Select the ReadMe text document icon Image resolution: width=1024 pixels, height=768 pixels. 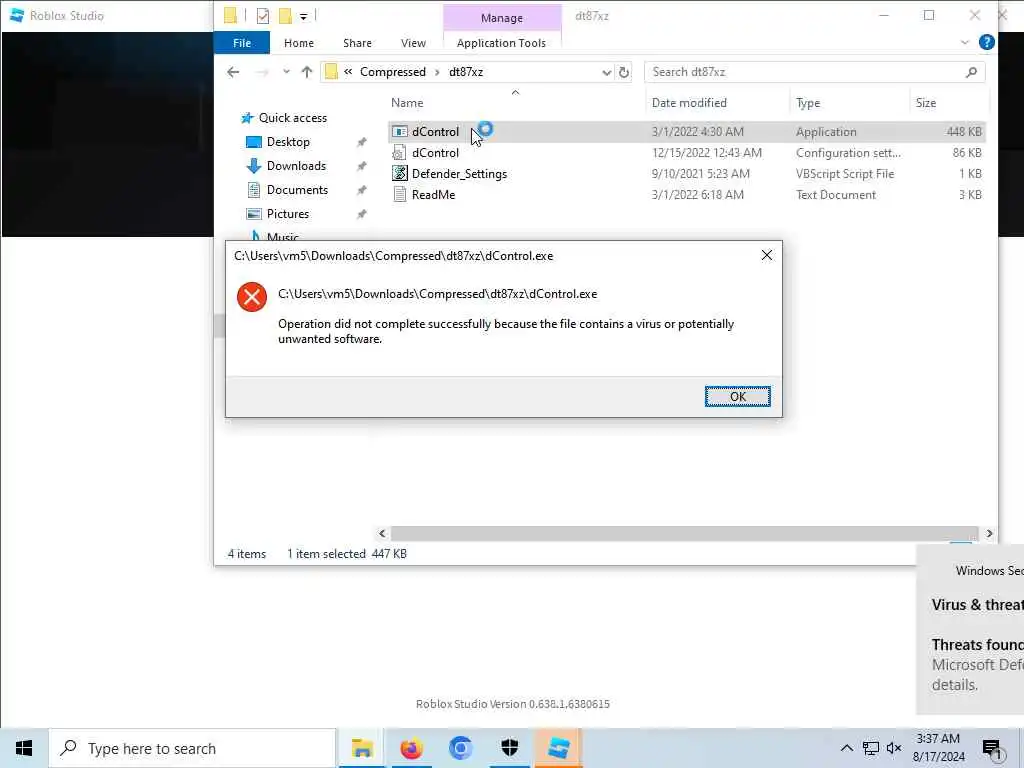tap(400, 195)
